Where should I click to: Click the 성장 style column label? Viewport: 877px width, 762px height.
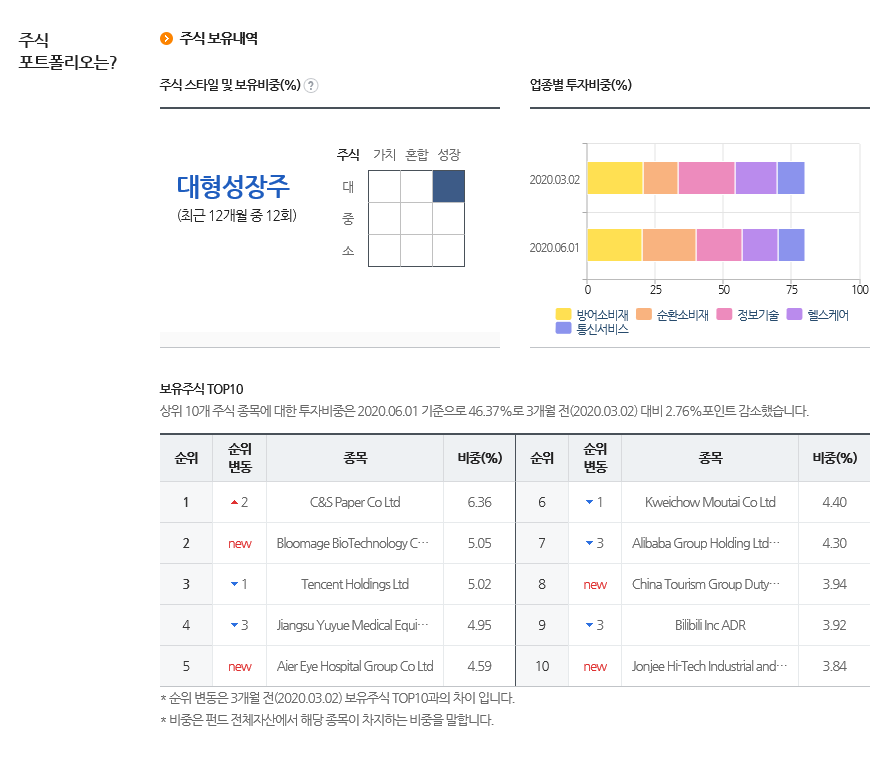[x=449, y=154]
